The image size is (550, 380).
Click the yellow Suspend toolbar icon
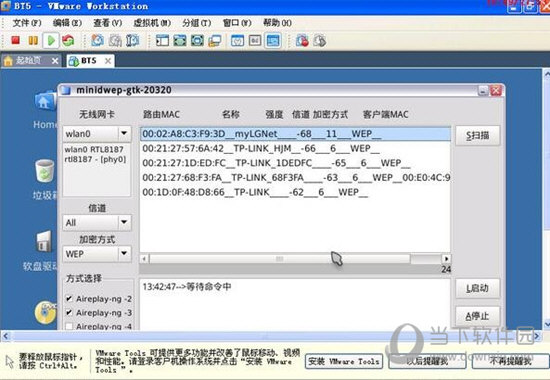(x=33, y=41)
